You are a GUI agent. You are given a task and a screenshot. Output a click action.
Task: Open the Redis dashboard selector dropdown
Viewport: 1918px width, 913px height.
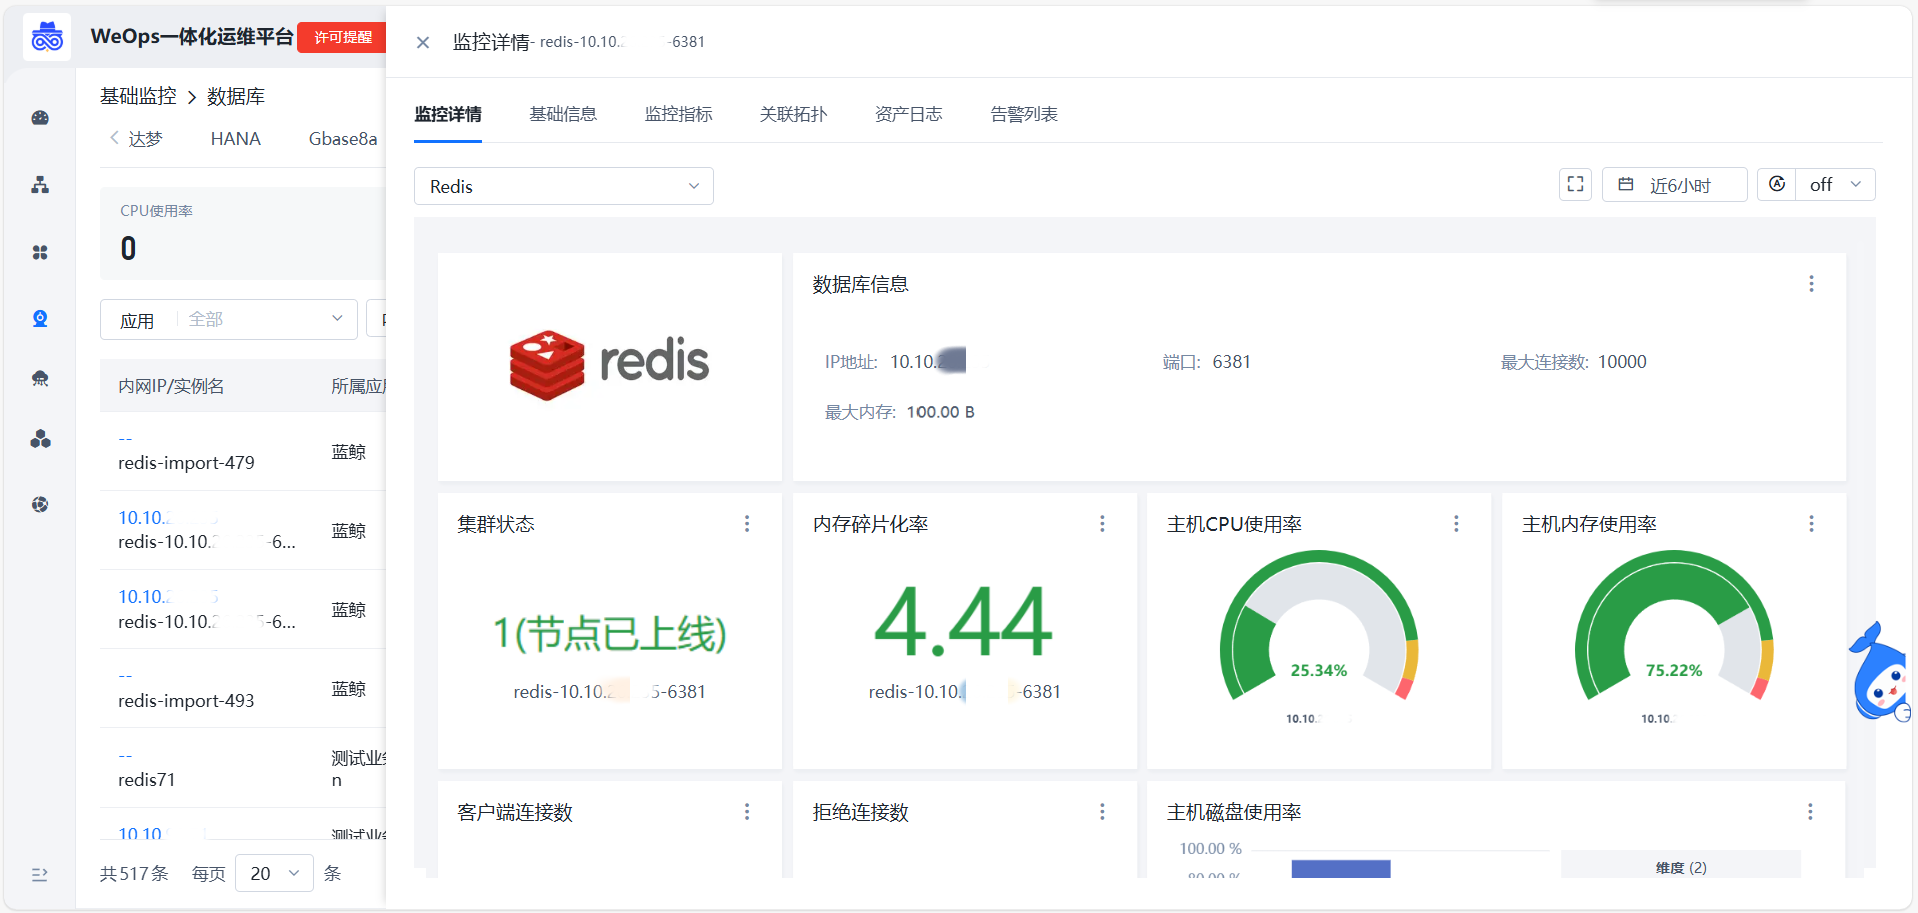564,186
